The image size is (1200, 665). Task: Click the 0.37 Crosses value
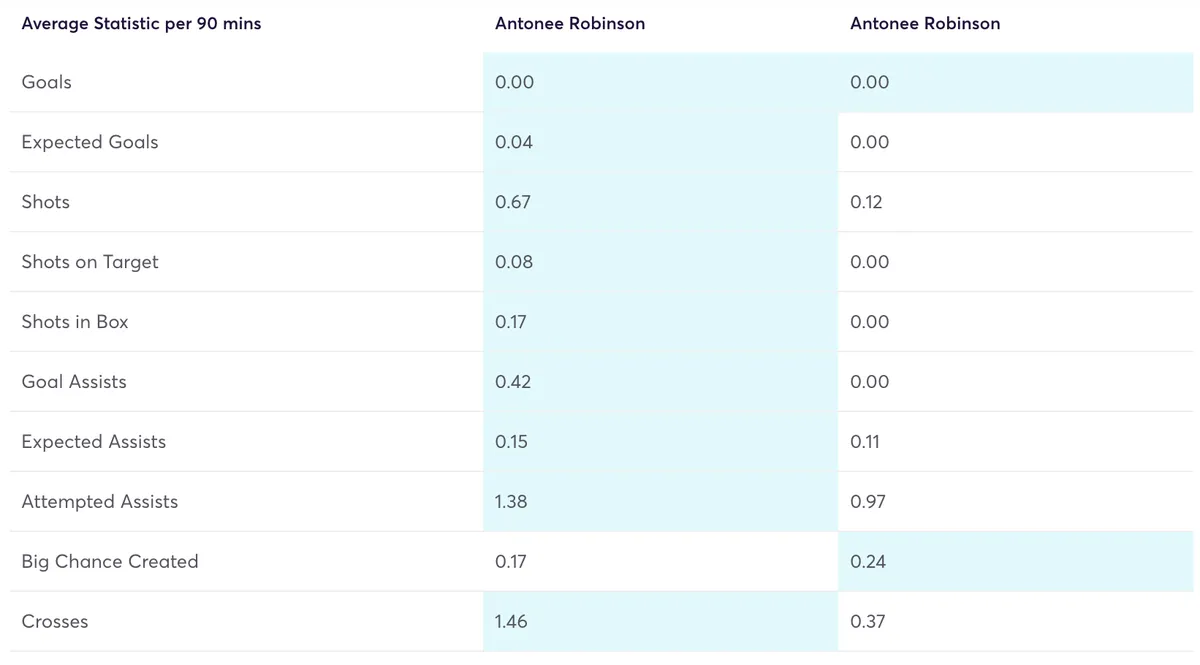pyautogui.click(x=868, y=622)
